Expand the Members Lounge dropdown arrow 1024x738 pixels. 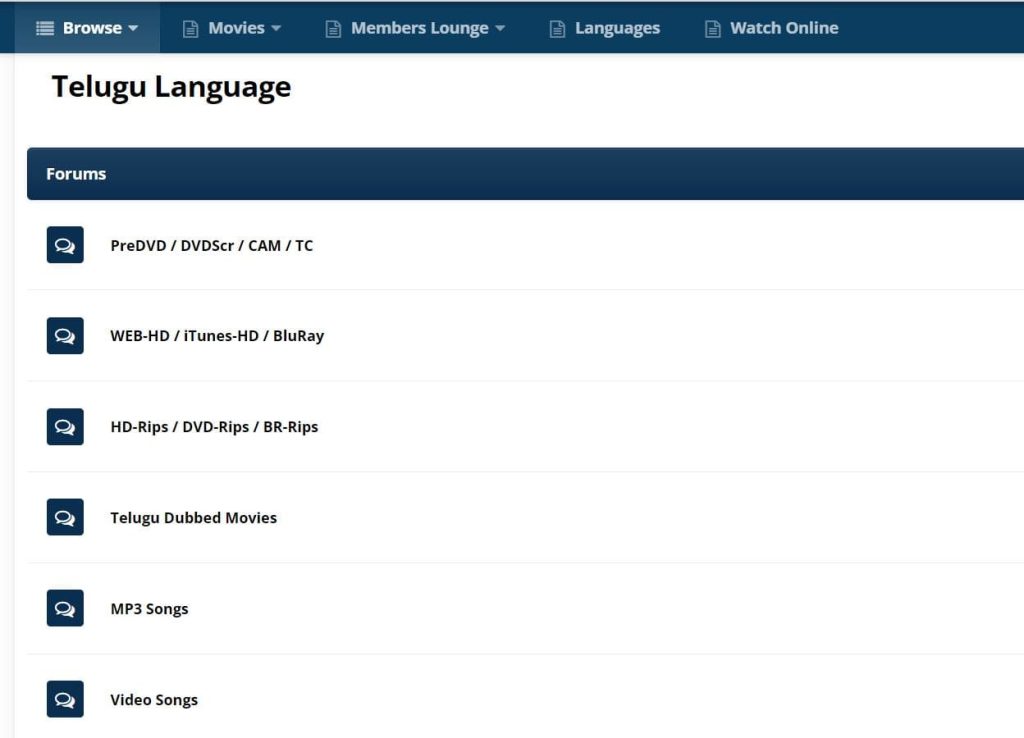click(500, 28)
